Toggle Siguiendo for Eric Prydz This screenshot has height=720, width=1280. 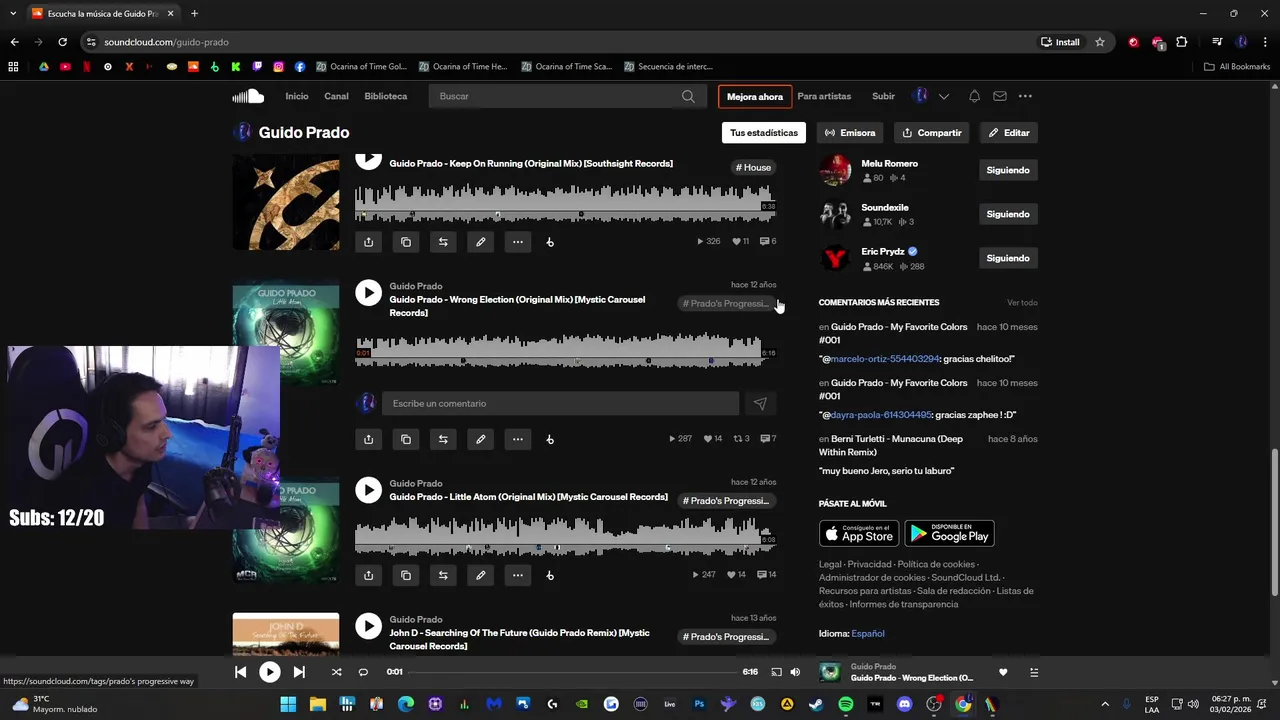(1008, 258)
